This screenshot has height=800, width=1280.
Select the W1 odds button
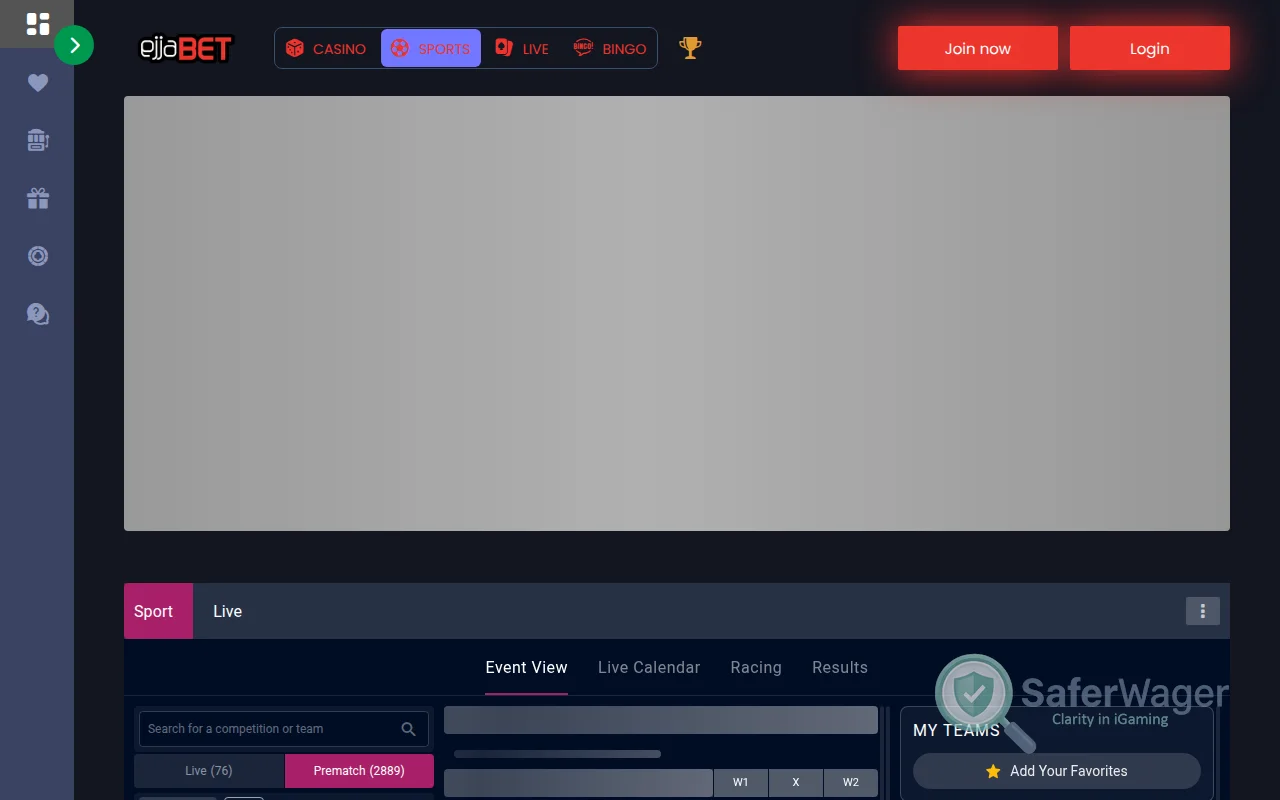(740, 782)
